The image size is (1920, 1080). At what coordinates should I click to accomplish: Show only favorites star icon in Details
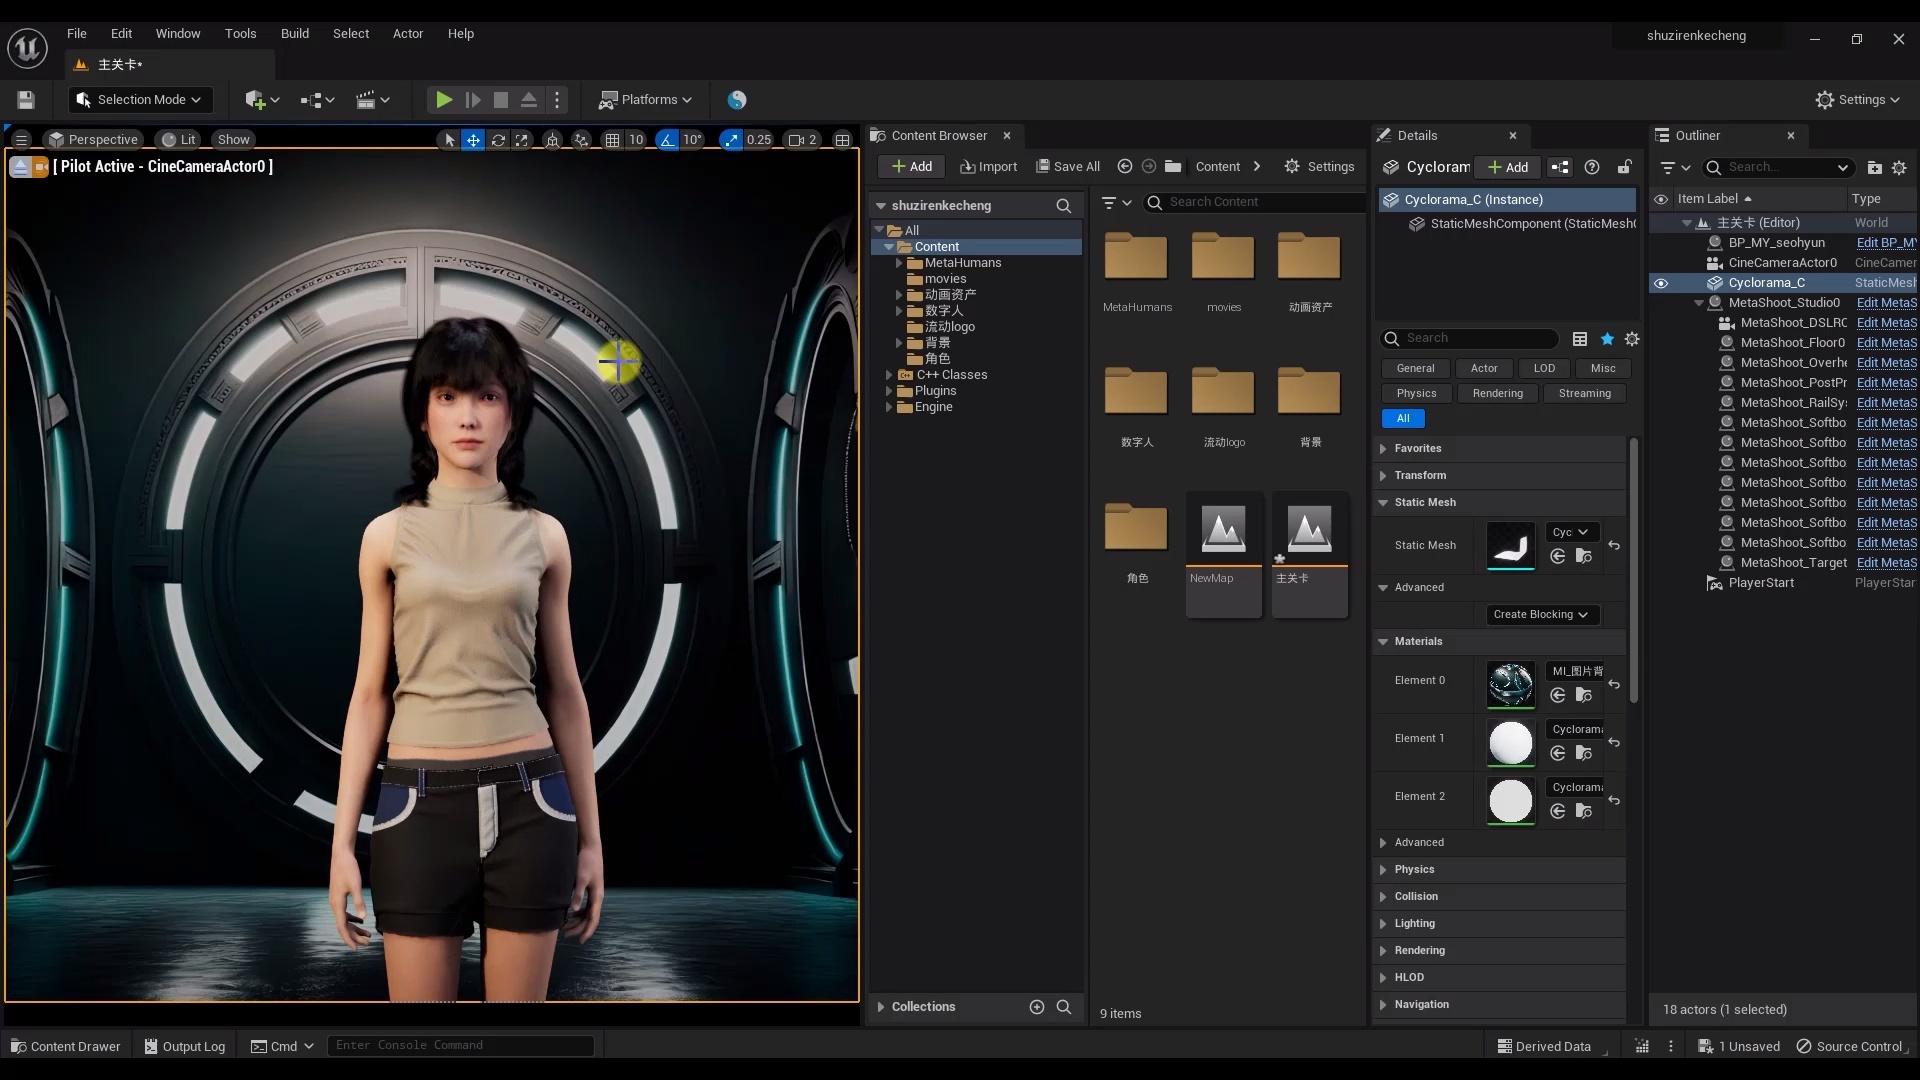pyautogui.click(x=1607, y=339)
